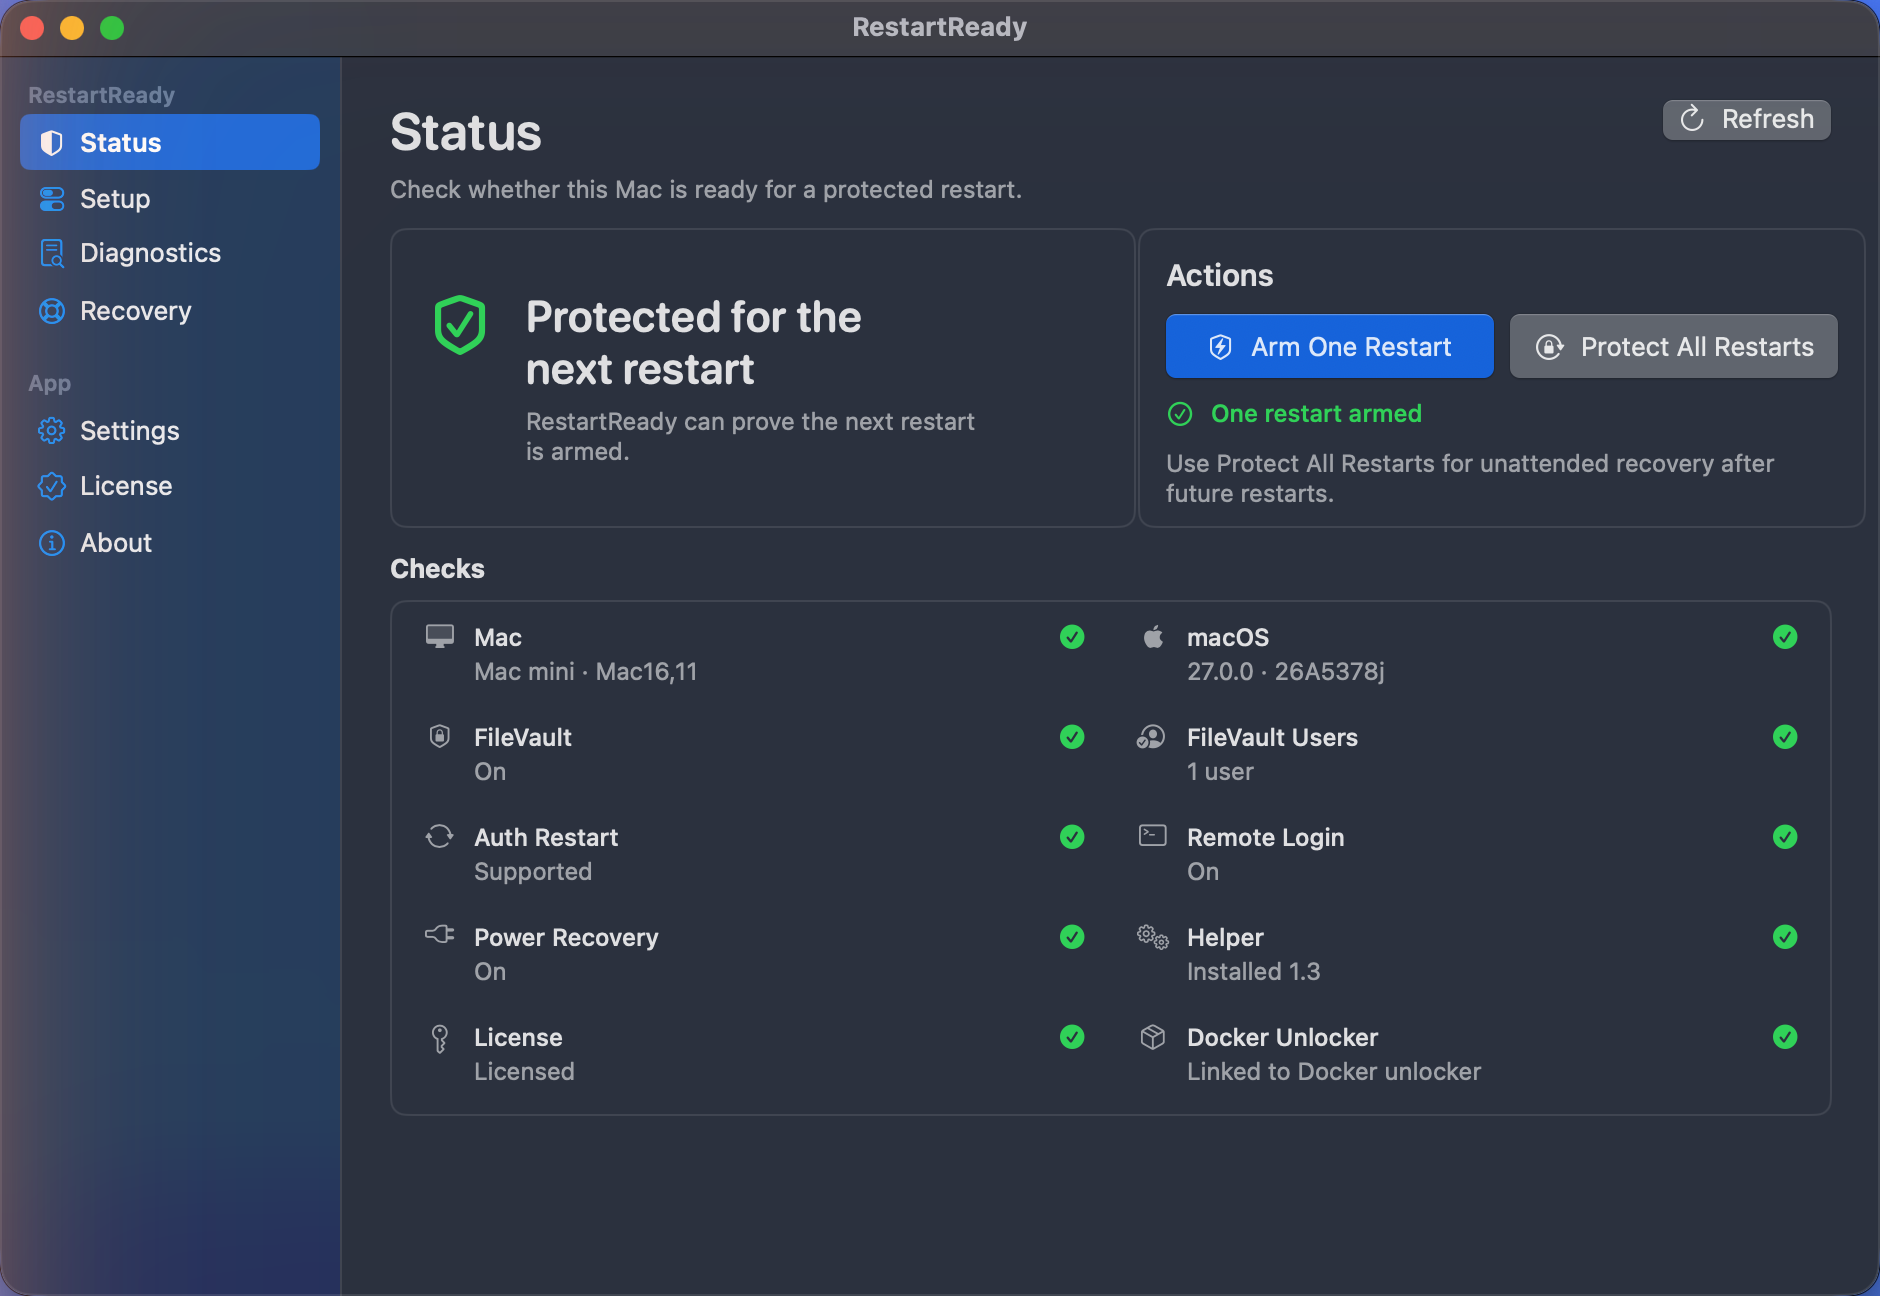This screenshot has width=1880, height=1296.
Task: Click the '27.0.0 · 26A5378j' version text
Action: coord(1286,672)
